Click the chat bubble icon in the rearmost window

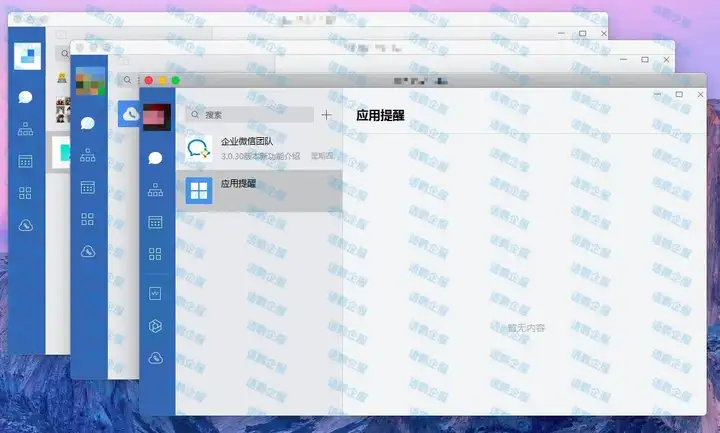26,97
